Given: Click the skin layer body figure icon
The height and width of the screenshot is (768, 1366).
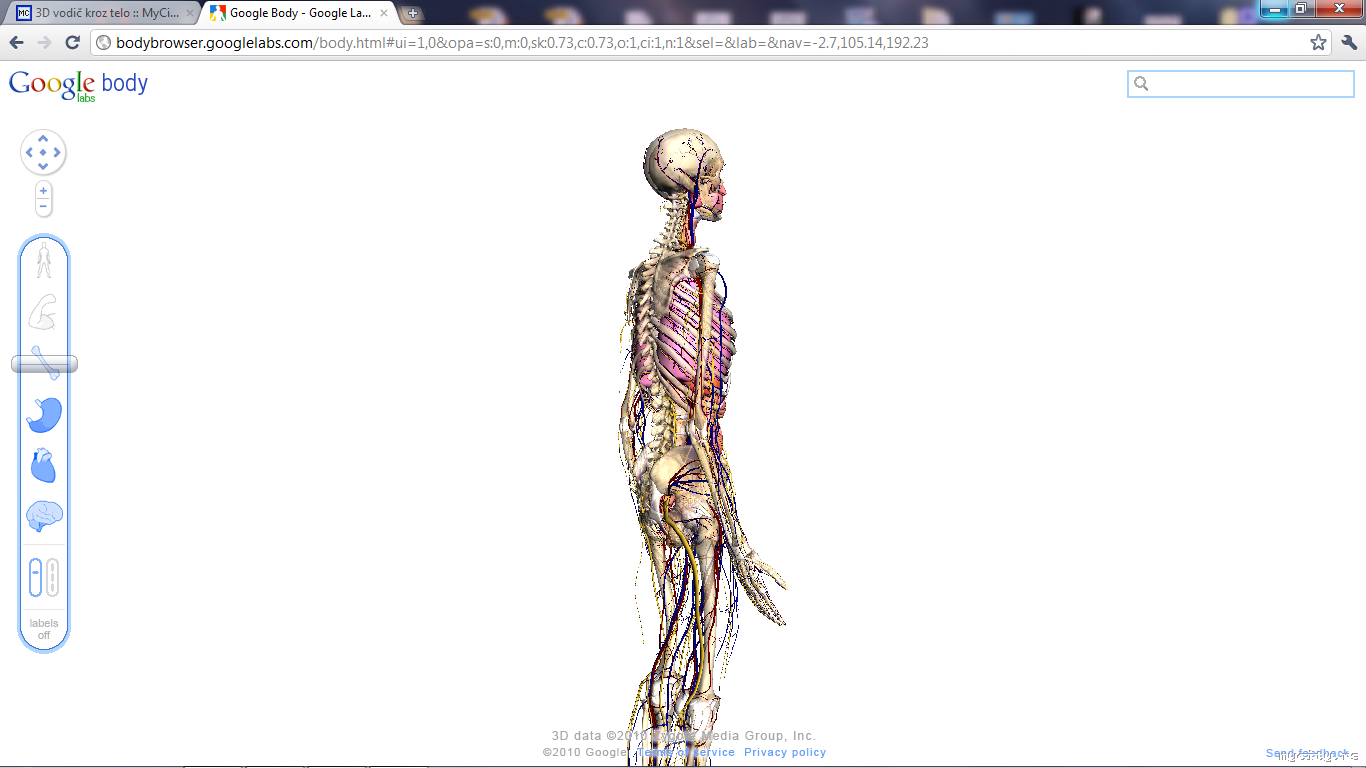Looking at the screenshot, I should [43, 261].
